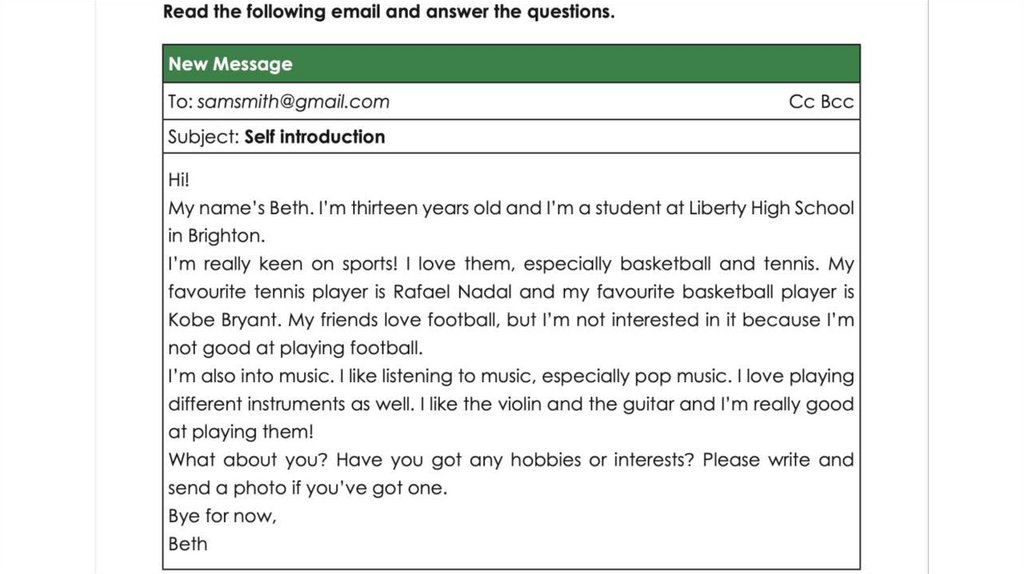Screen dimensions: 1024x574
Task: Click the 'Subject:' label
Action: click(203, 137)
